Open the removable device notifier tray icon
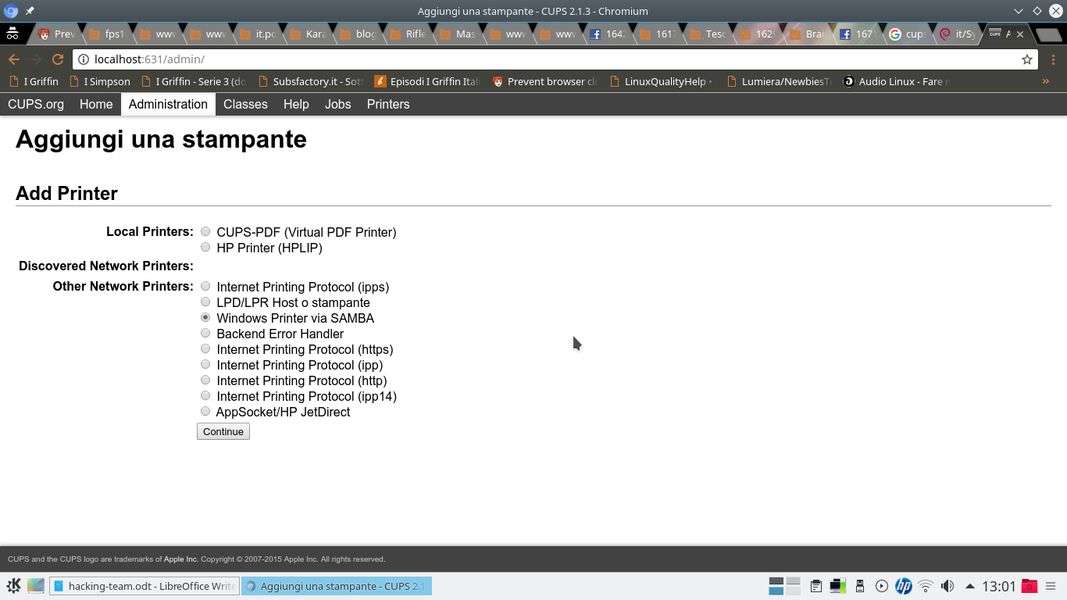Screen dimensions: 1067x600 [859, 586]
